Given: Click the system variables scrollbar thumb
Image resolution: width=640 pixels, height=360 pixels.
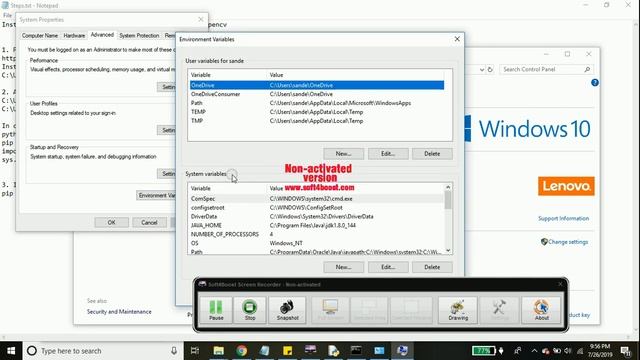Looking at the screenshot, I should pos(448,200).
